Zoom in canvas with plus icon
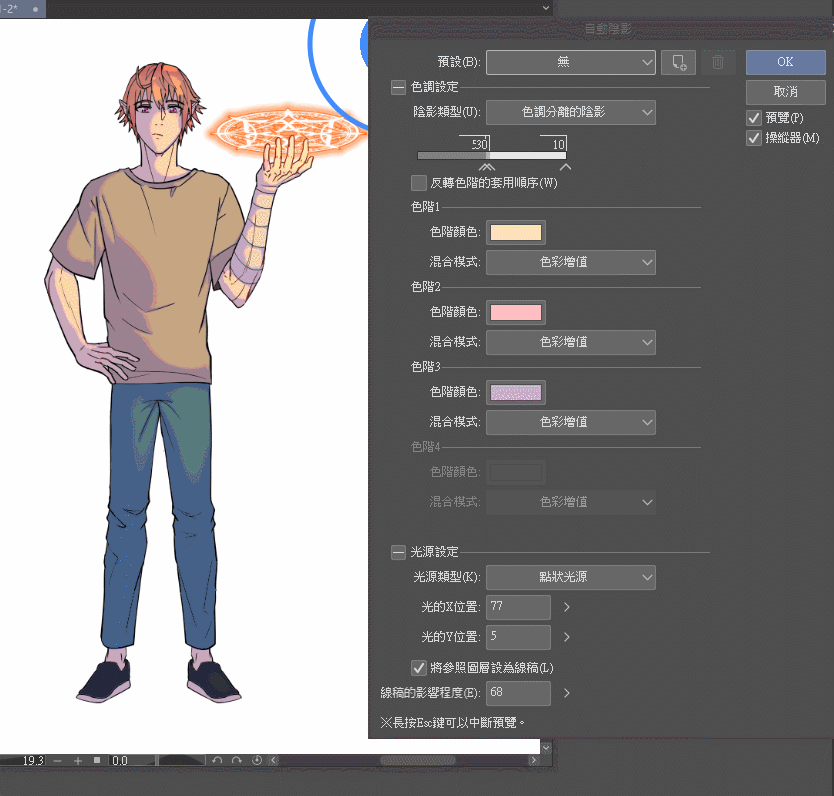The width and height of the screenshot is (834, 796). click(78, 761)
